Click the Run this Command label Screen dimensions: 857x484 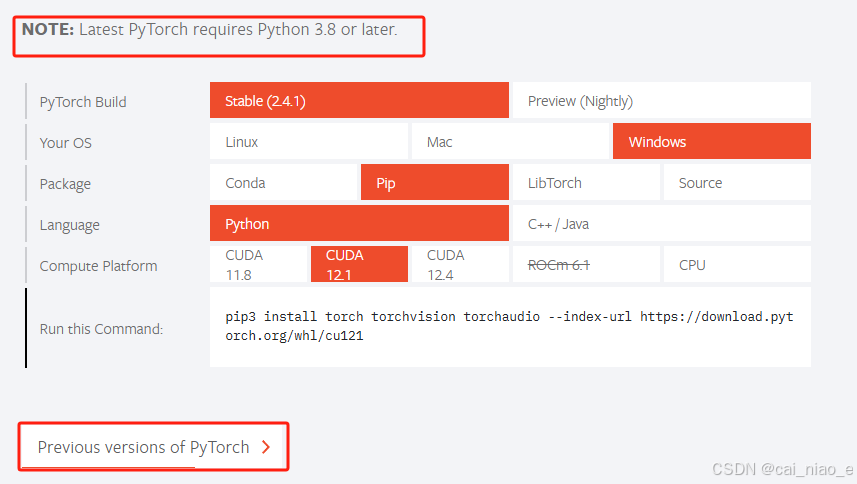pyautogui.click(x=101, y=329)
